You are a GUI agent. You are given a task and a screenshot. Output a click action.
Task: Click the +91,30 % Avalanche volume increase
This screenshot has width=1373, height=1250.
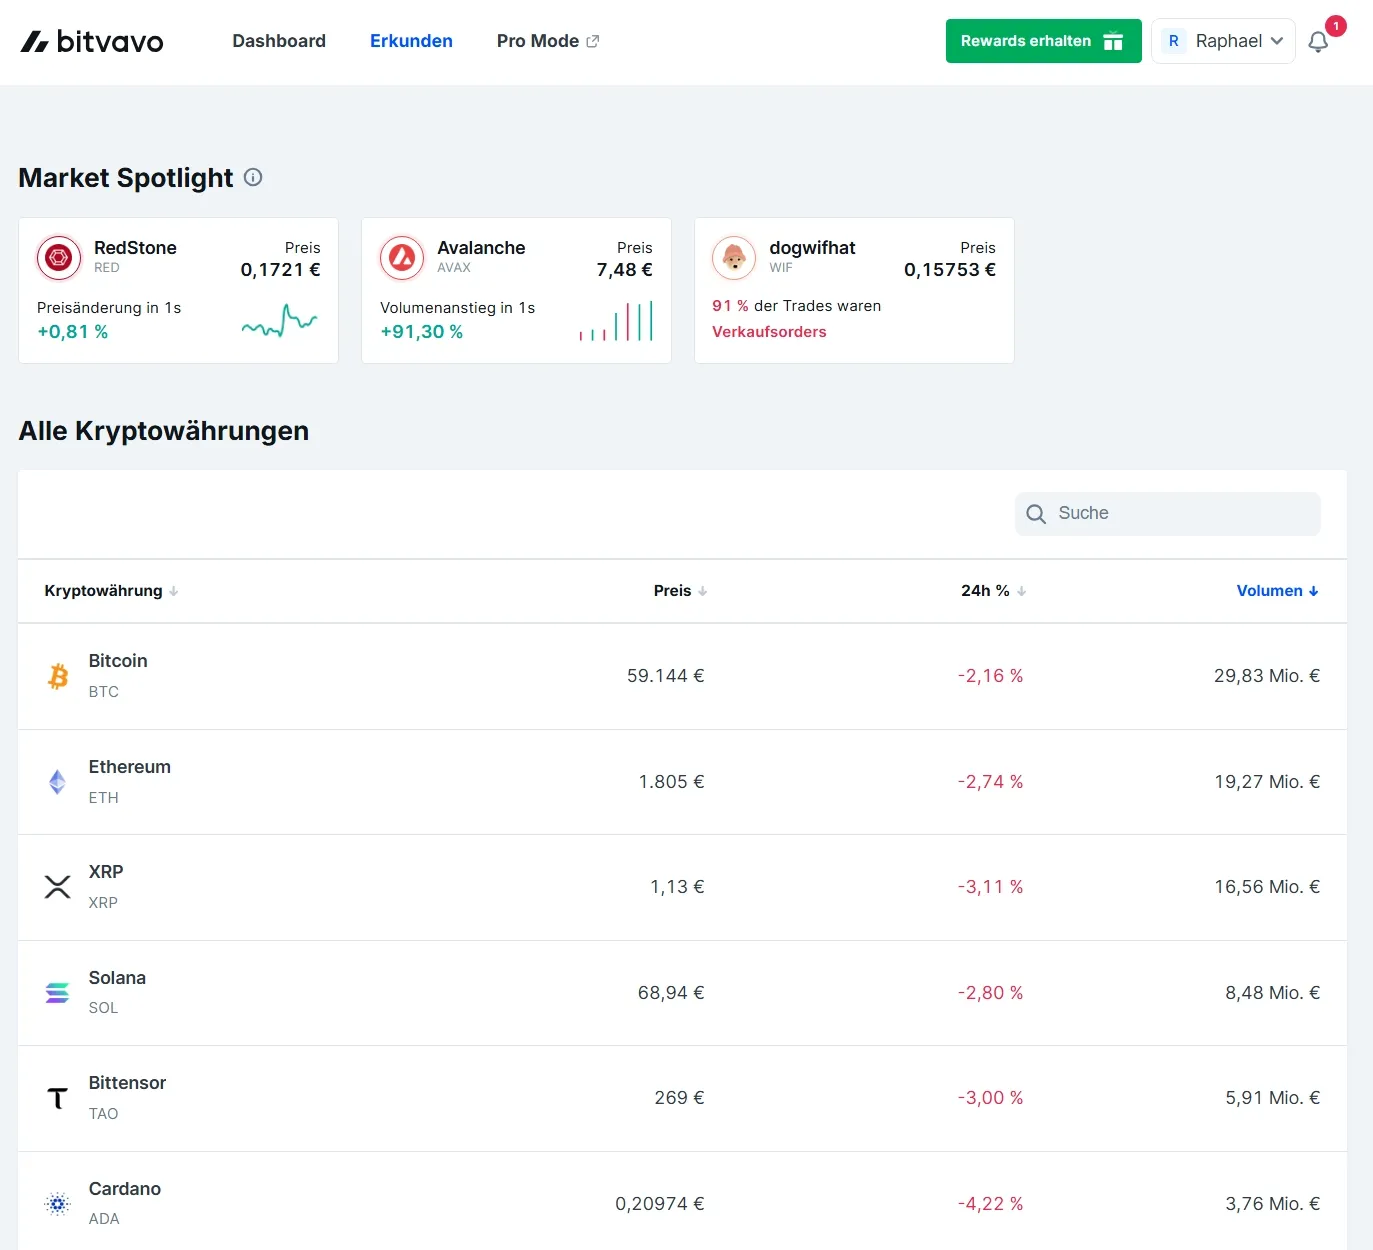(422, 332)
